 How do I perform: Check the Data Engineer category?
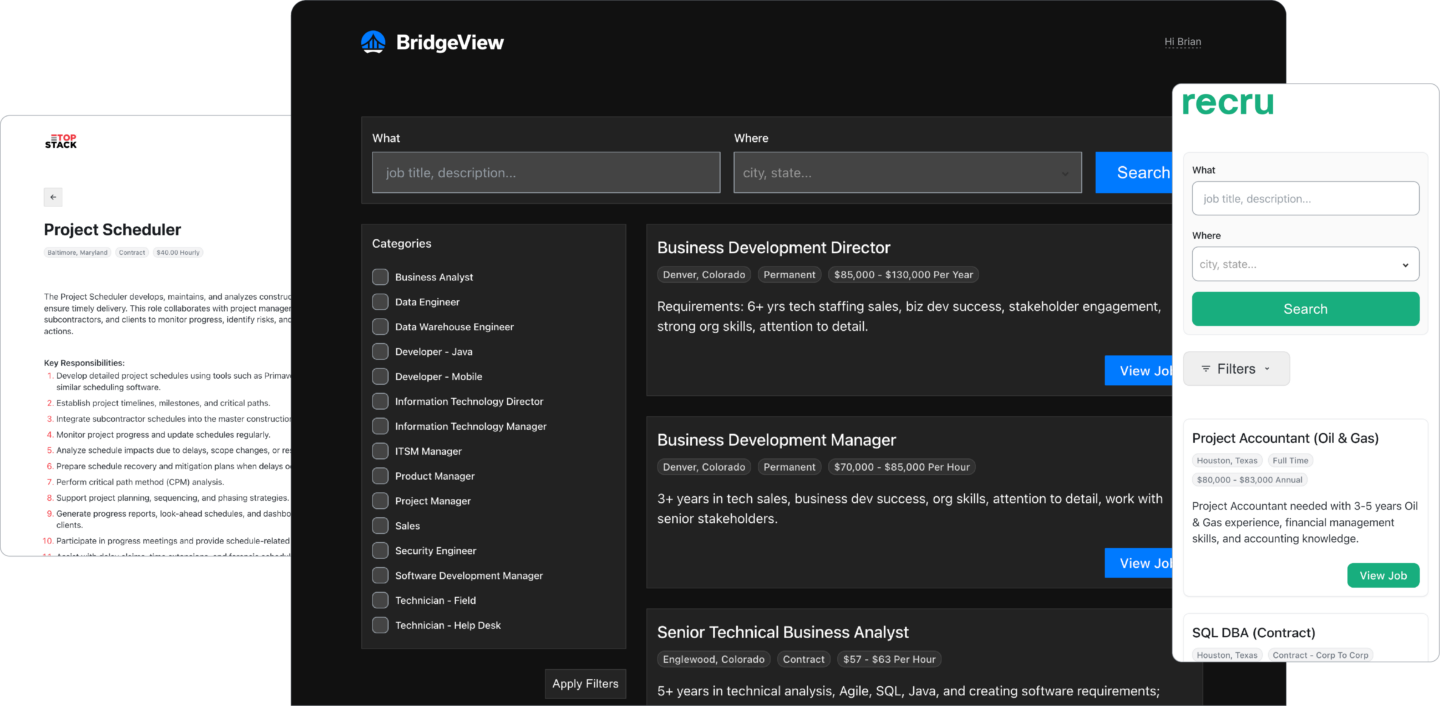(380, 302)
